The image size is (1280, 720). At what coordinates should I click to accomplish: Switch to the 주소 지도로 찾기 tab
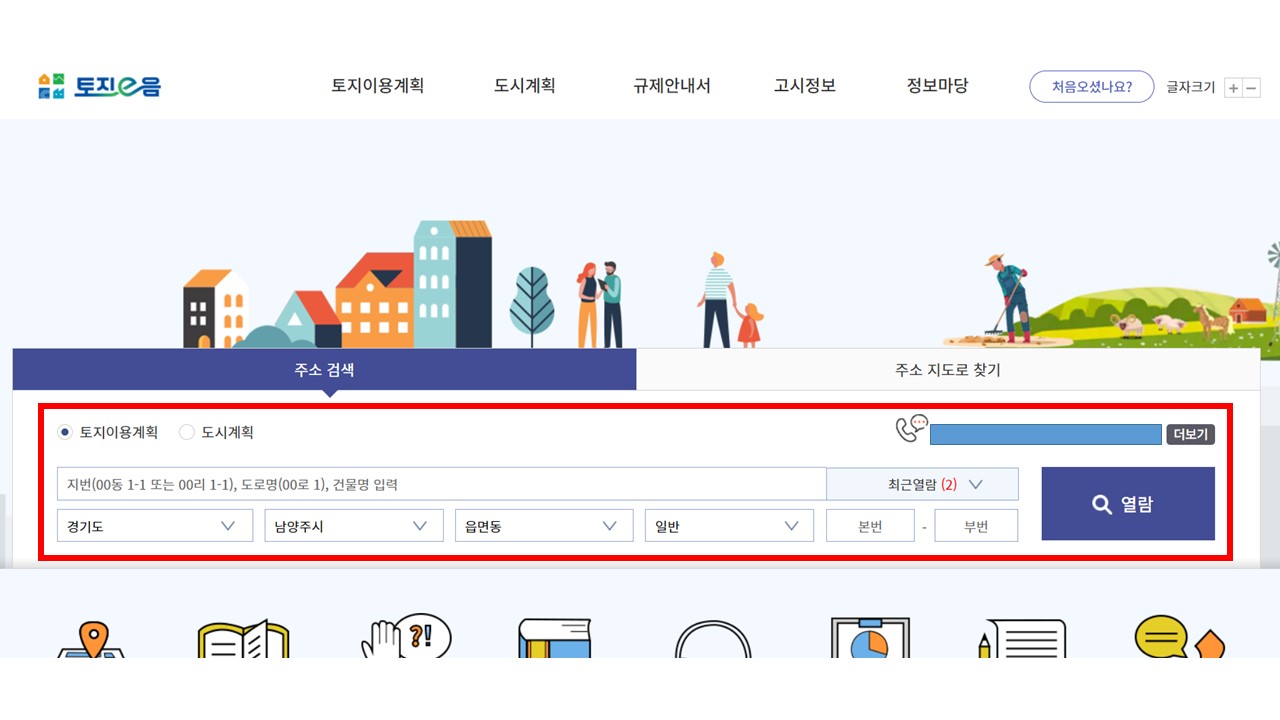(947, 369)
